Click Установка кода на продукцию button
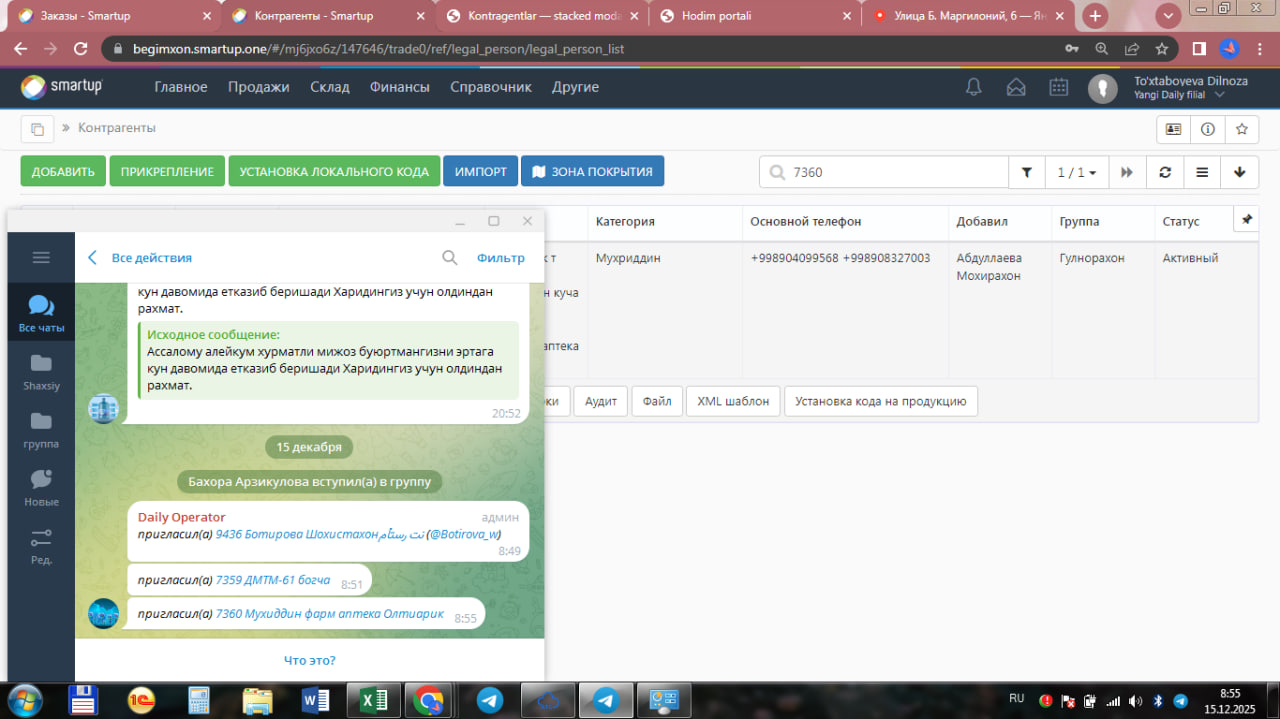This screenshot has width=1280, height=719. pyautogui.click(x=881, y=401)
